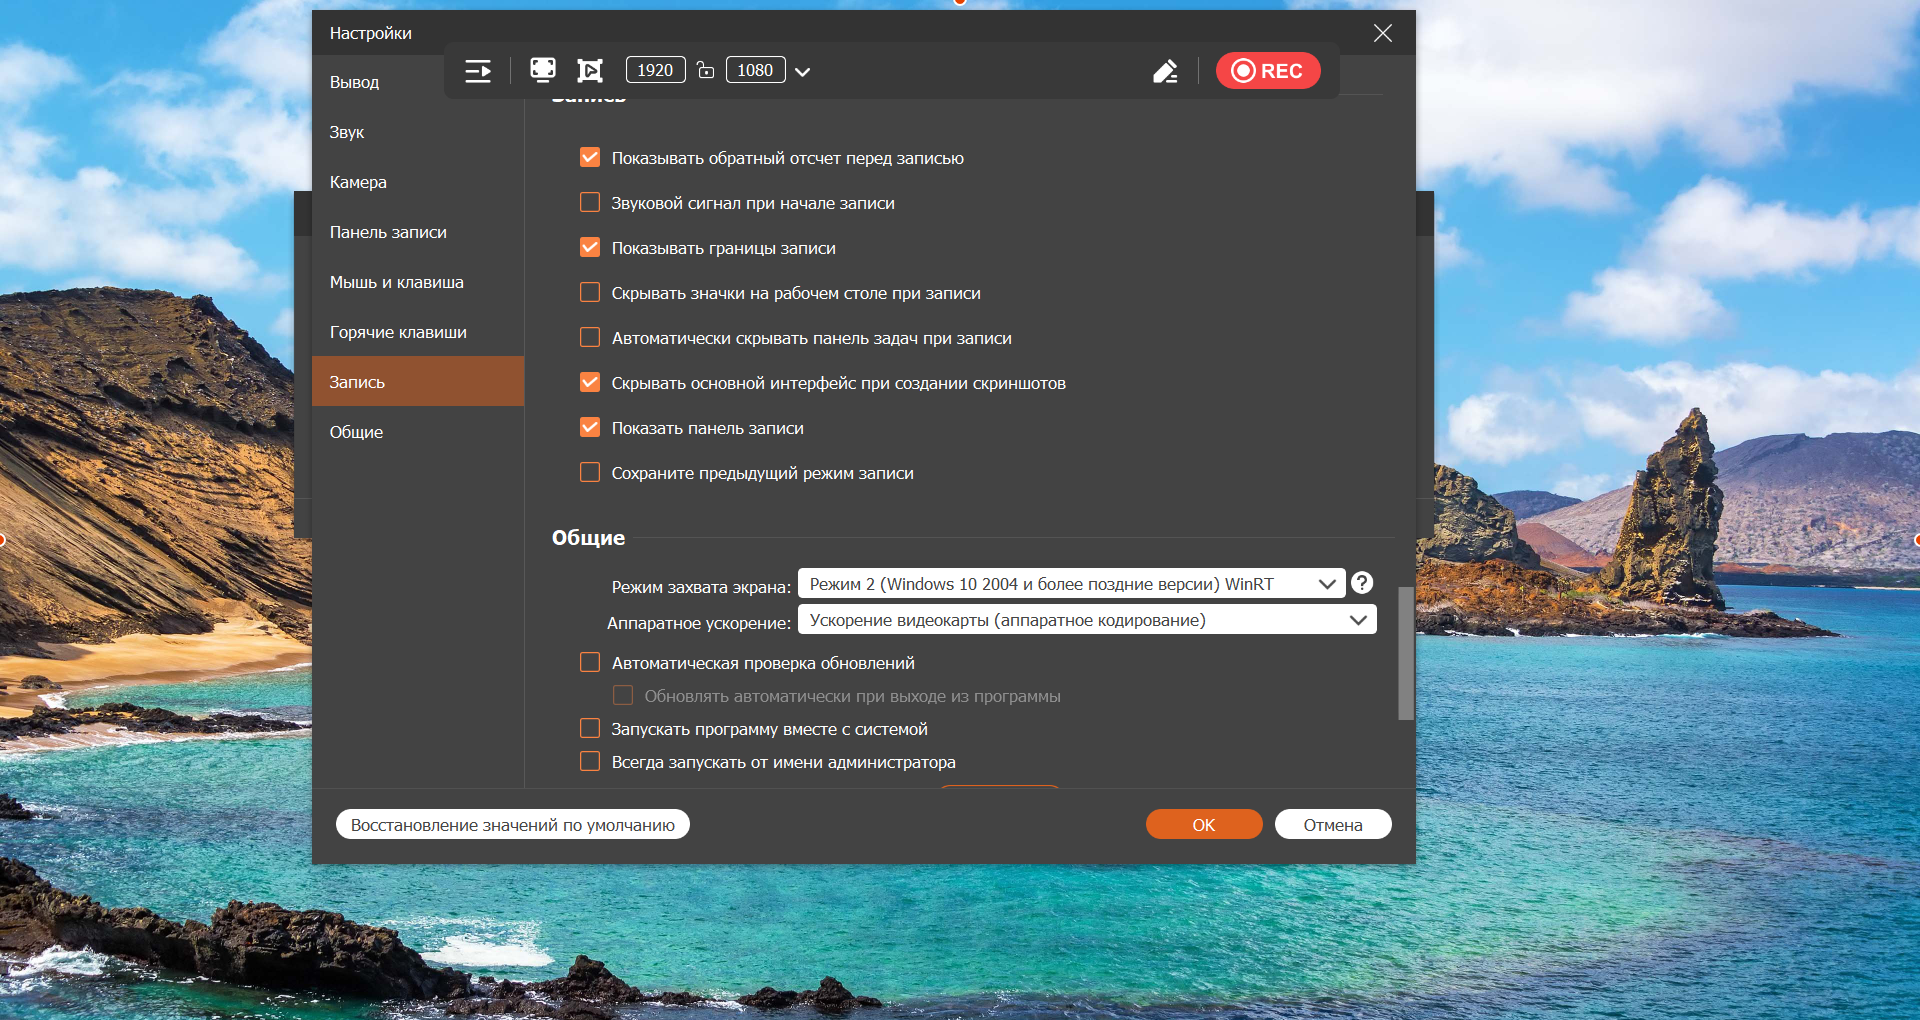
Task: Enable sound signal at recording start
Action: 590,203
